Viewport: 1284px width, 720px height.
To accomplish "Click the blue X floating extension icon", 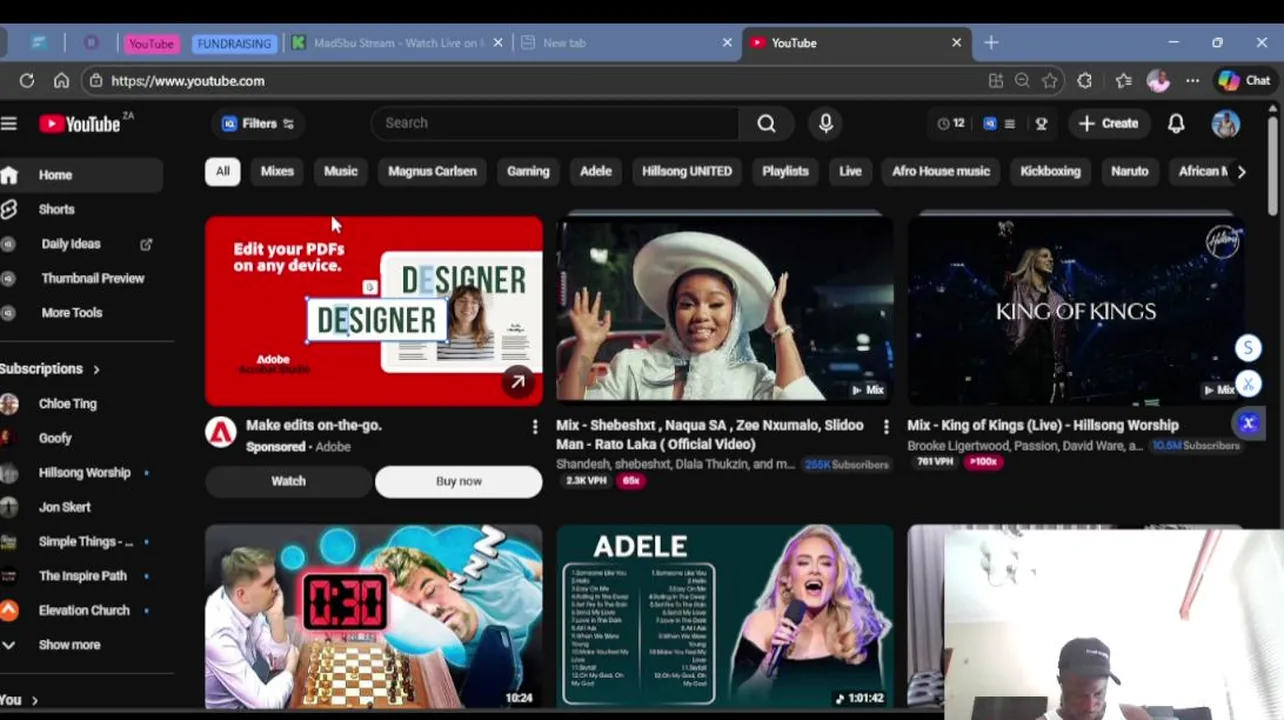I will tap(1248, 423).
